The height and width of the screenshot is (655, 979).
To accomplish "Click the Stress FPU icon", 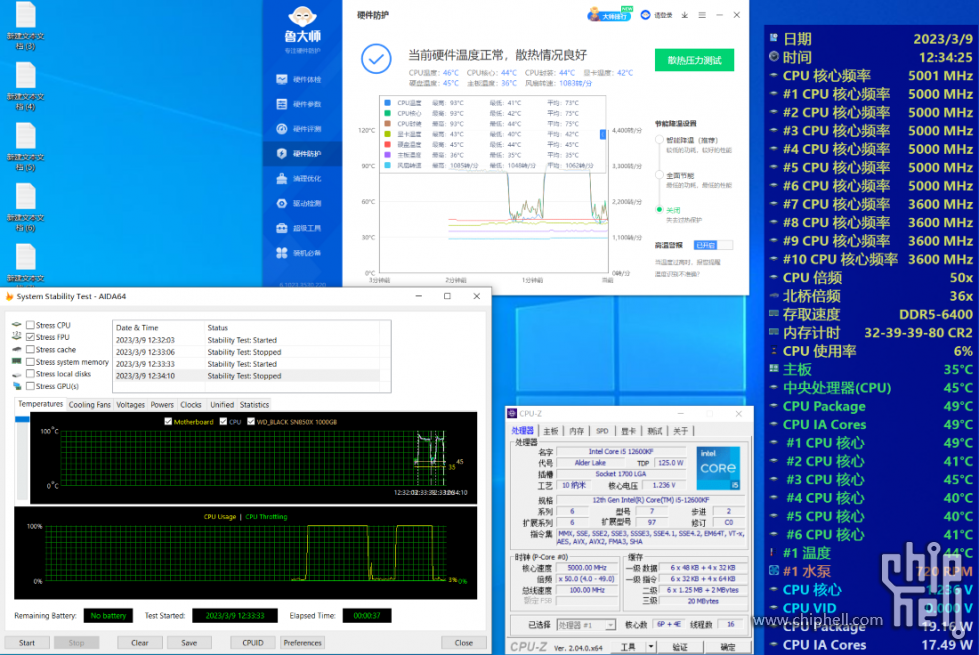I will click(17, 337).
